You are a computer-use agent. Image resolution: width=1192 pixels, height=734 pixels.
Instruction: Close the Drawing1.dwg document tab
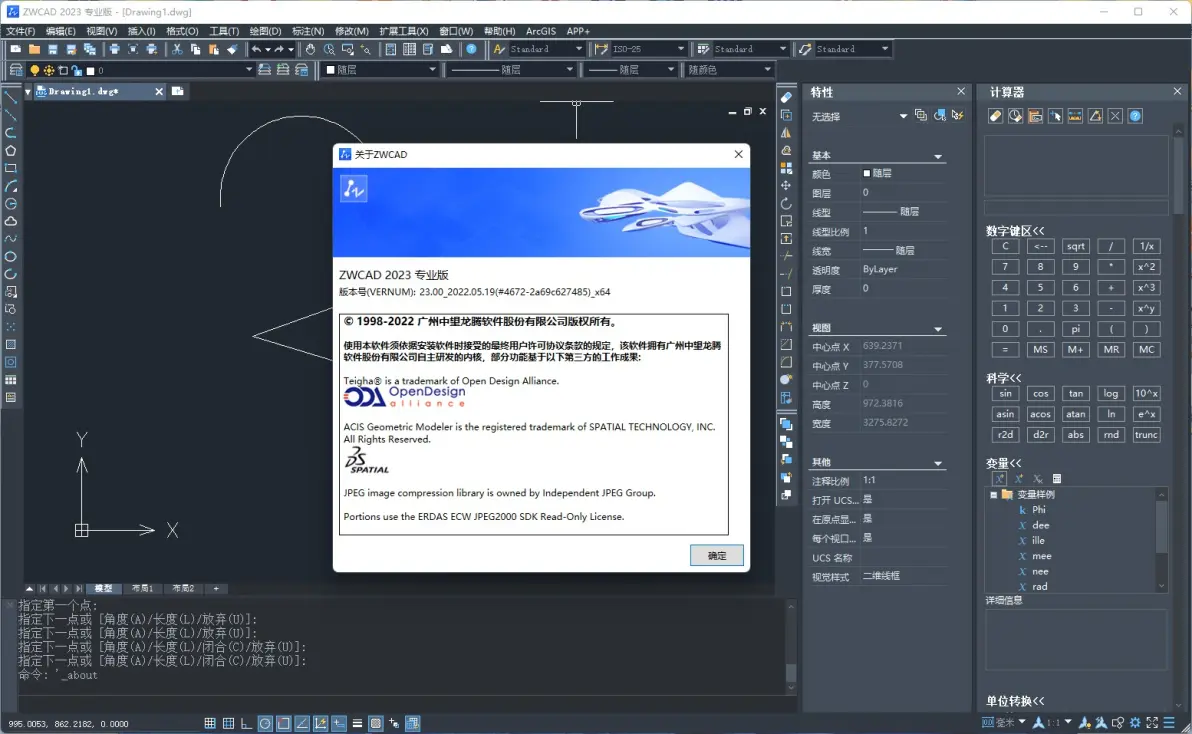(159, 91)
